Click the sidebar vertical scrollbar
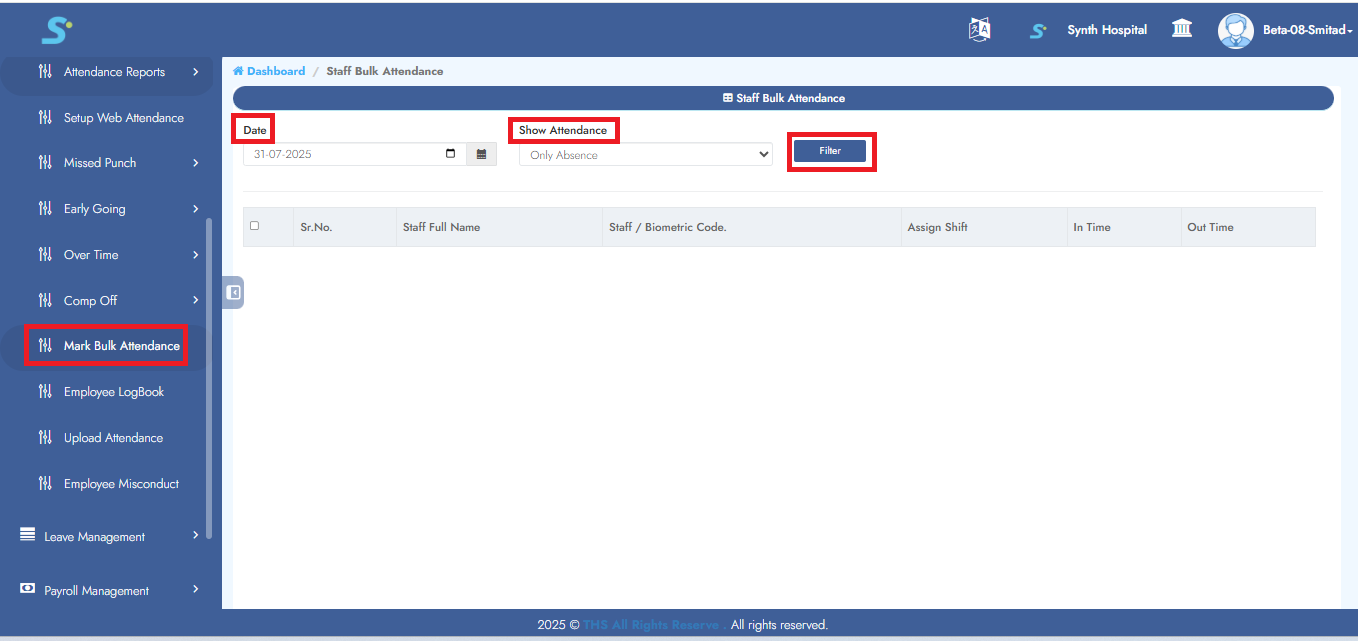Image resolution: width=1358 pixels, height=641 pixels. [209, 380]
